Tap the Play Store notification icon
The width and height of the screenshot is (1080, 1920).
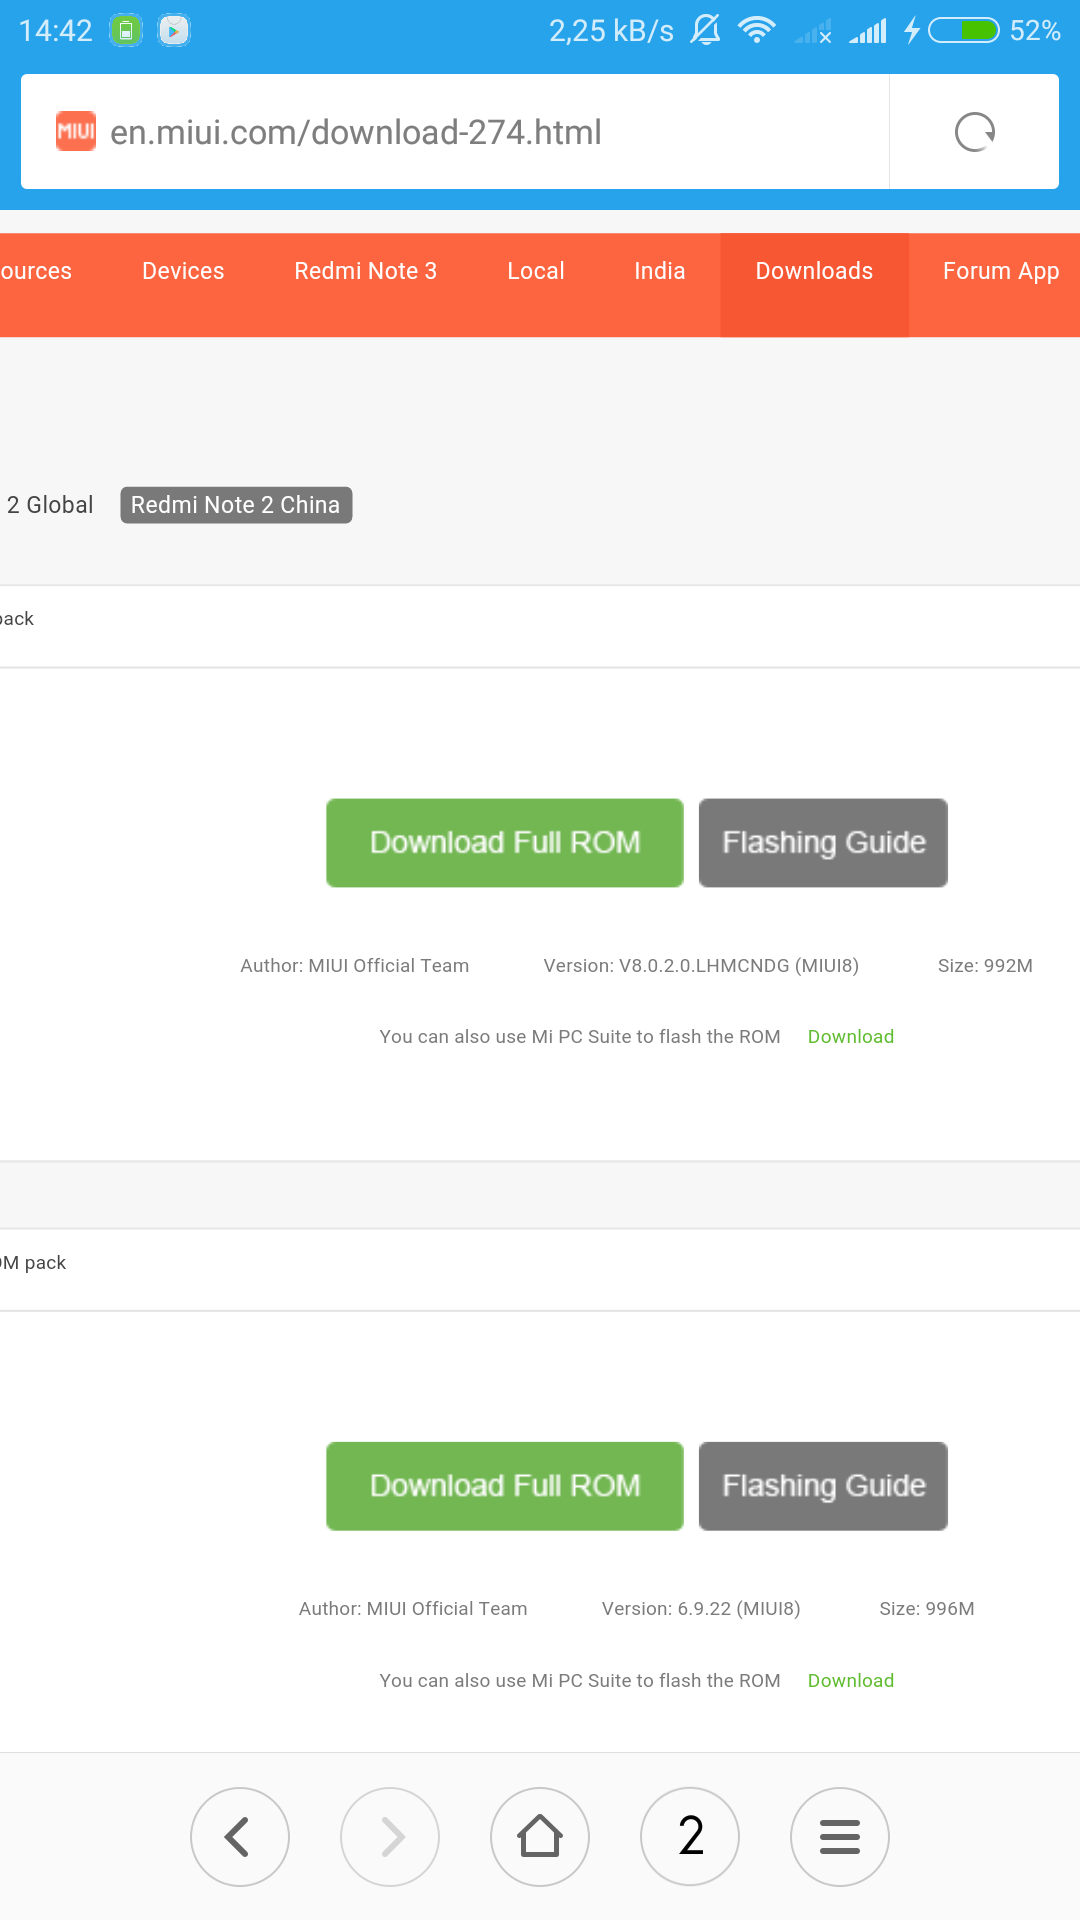[174, 31]
